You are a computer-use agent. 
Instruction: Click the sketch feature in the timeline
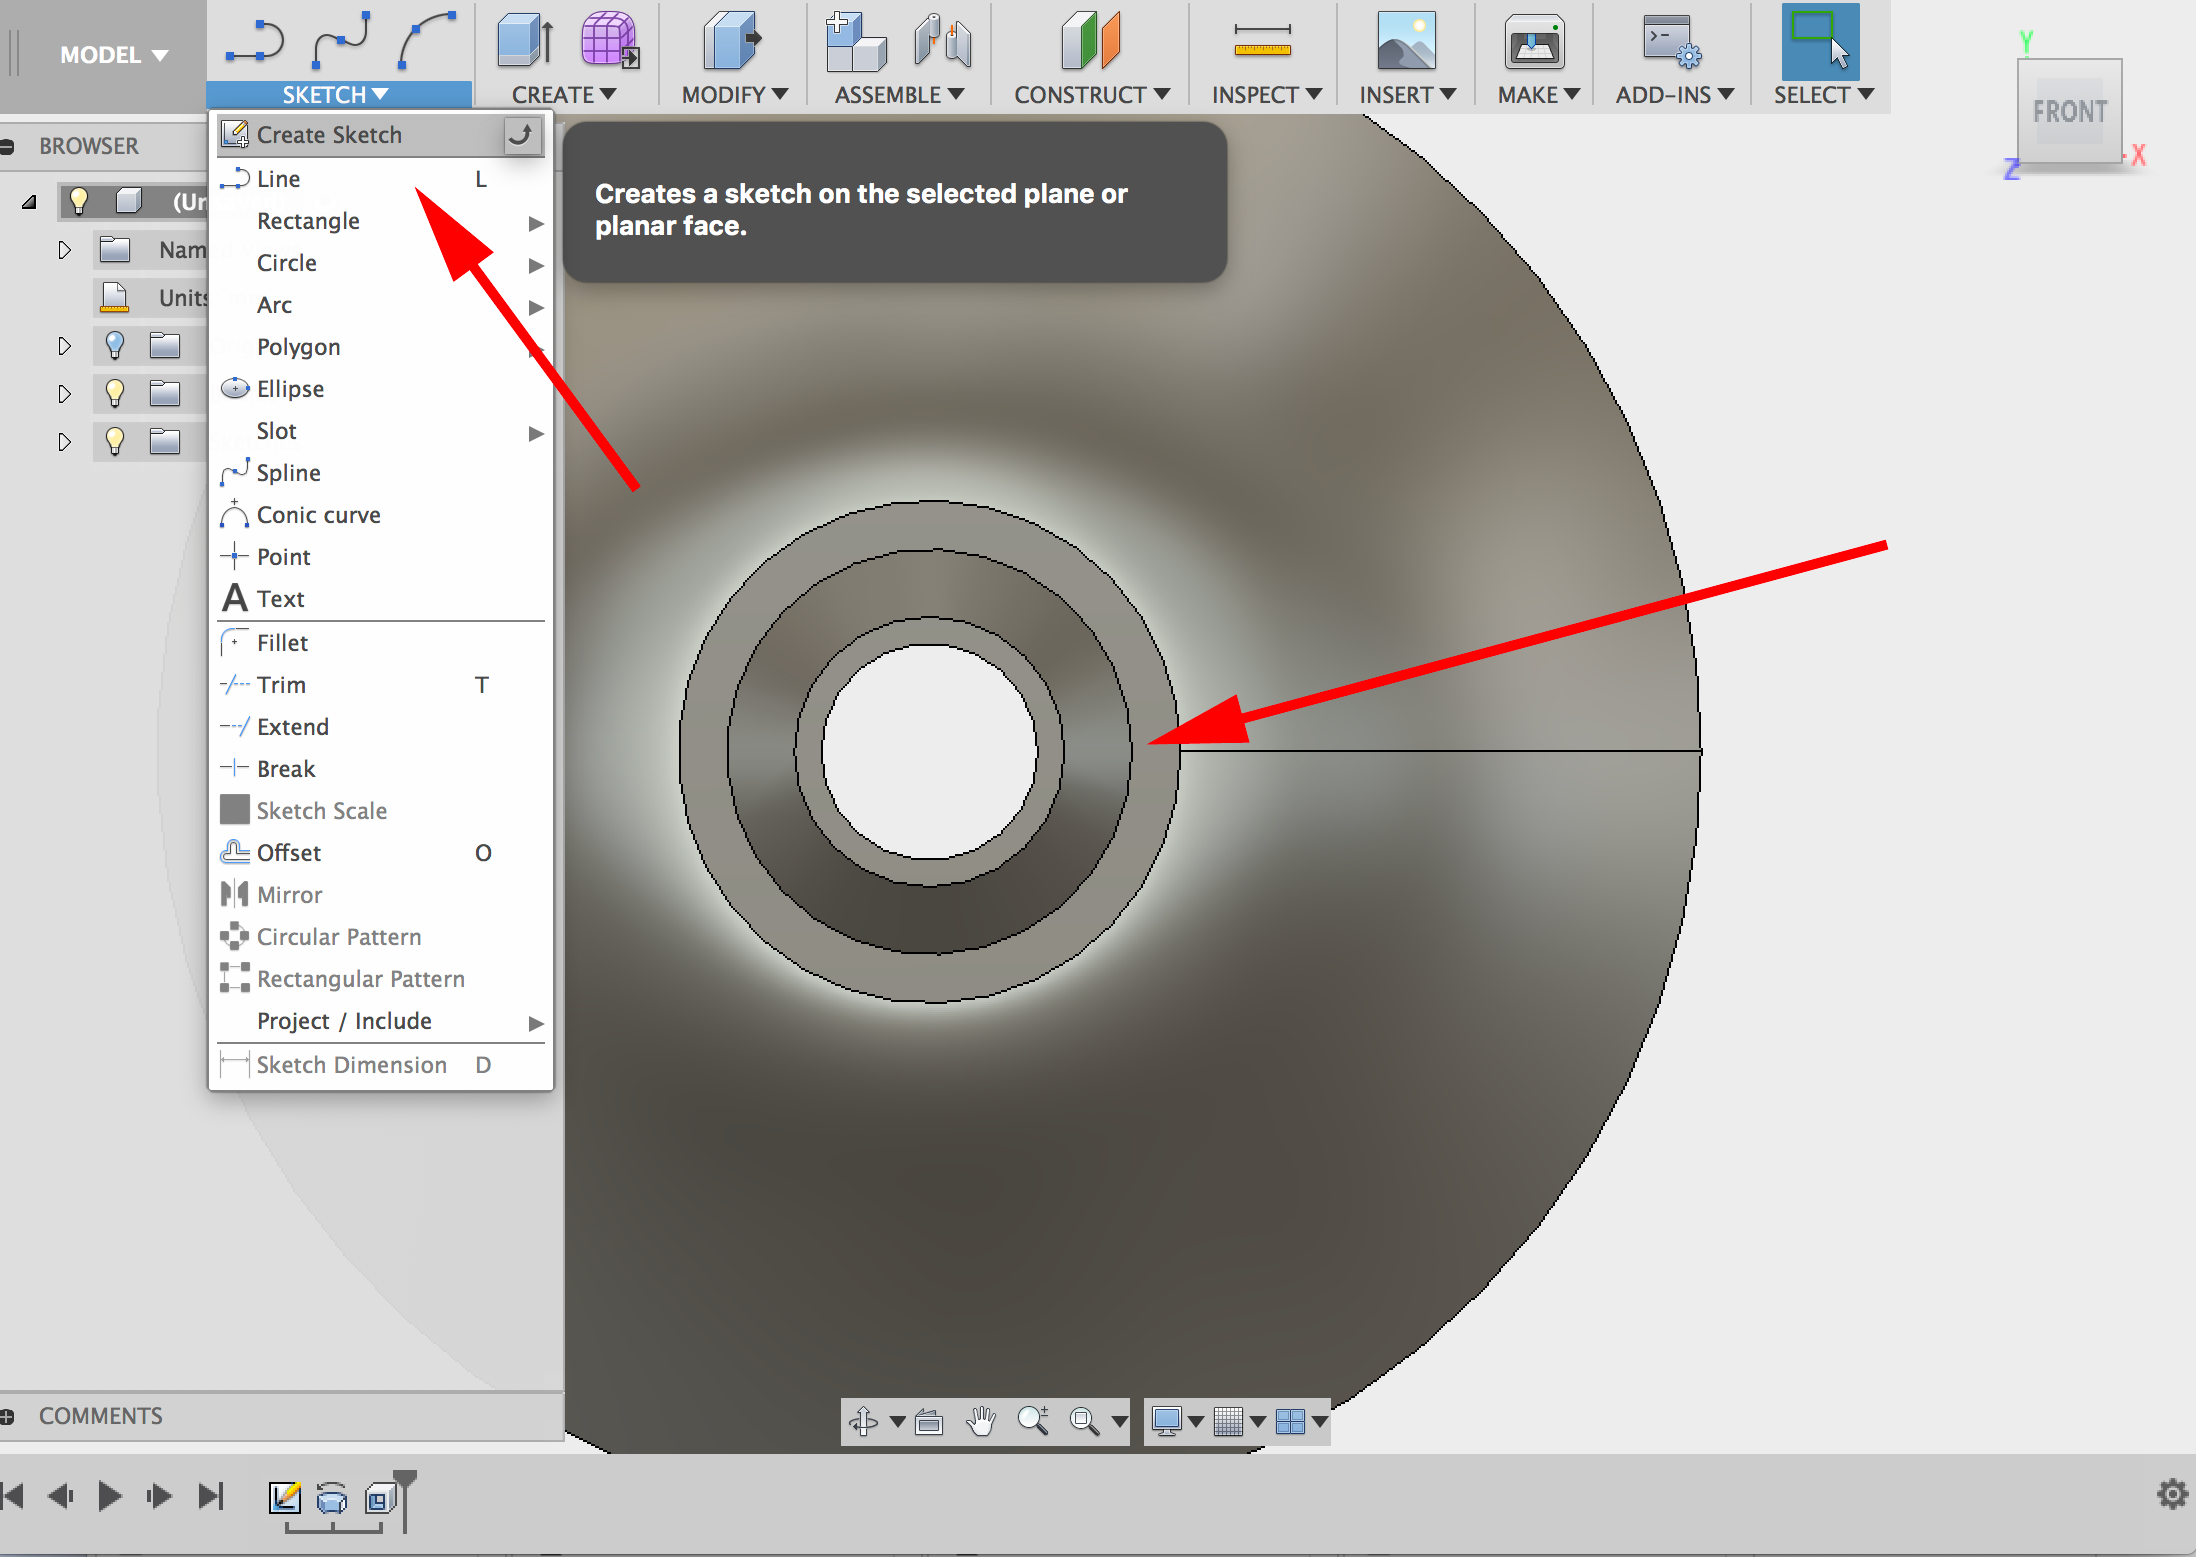(x=285, y=1498)
